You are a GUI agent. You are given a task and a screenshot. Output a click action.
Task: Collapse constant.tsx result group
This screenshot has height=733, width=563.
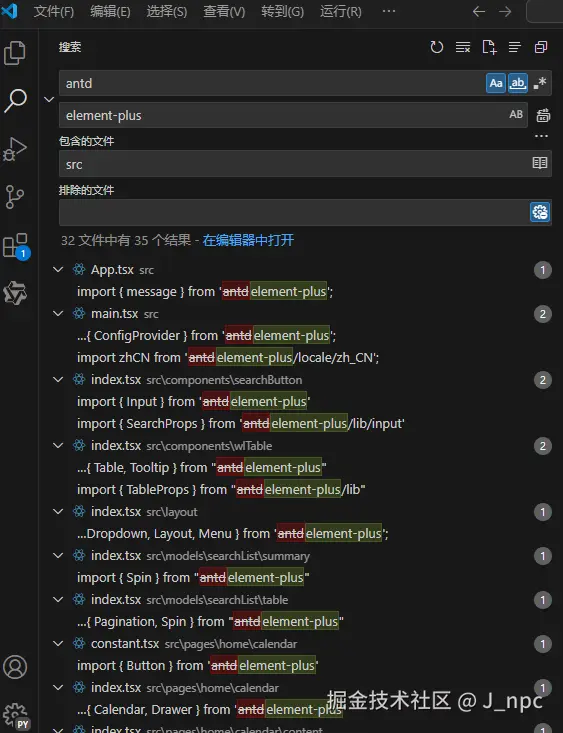tap(58, 643)
